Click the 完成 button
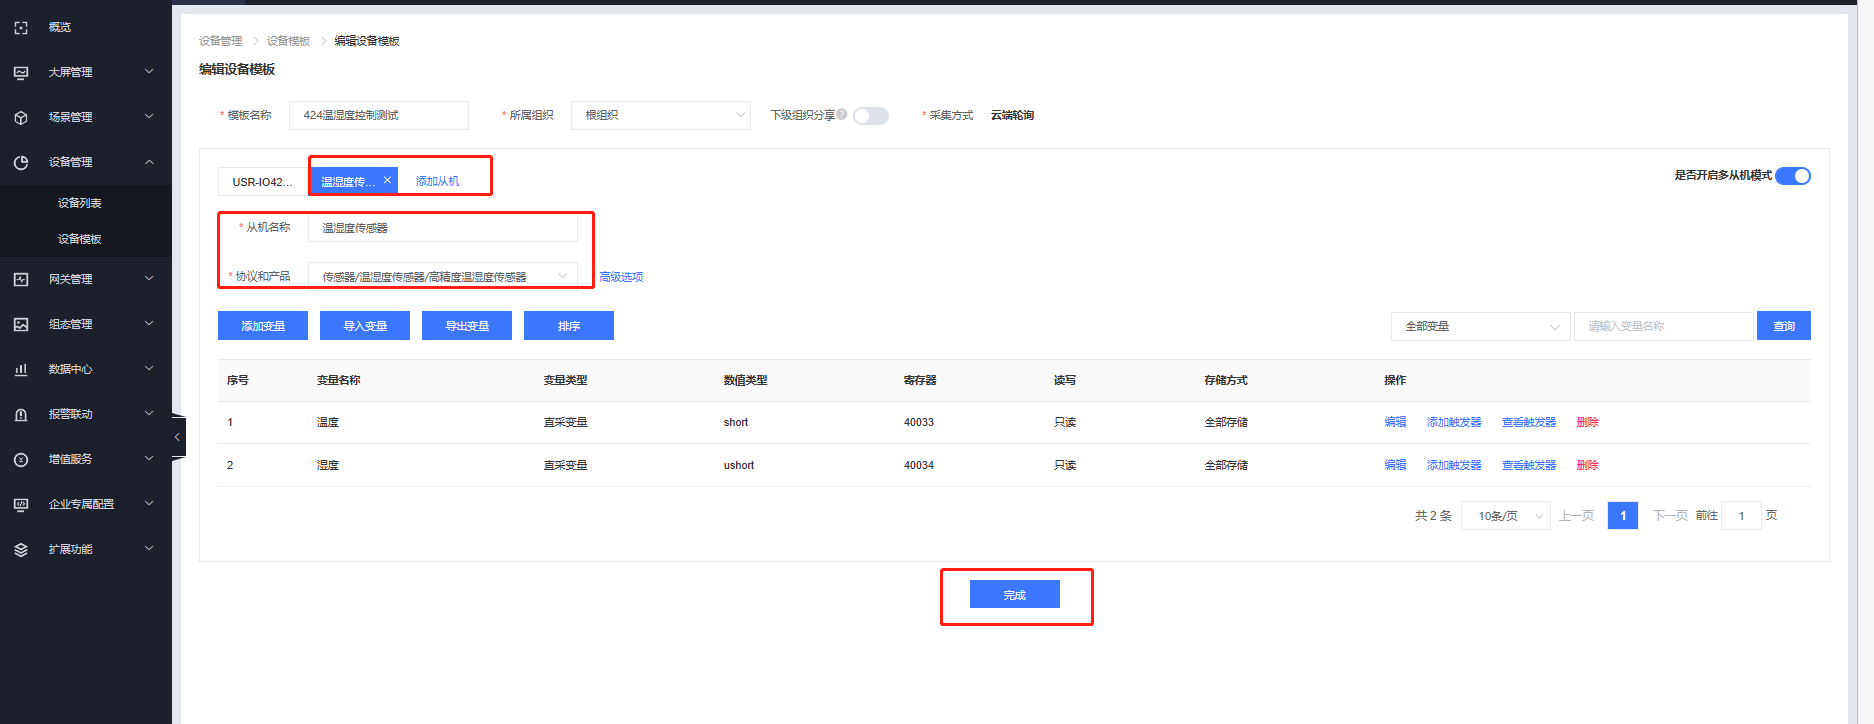Screen dimensions: 1874x724 pyautogui.click(x=1014, y=595)
